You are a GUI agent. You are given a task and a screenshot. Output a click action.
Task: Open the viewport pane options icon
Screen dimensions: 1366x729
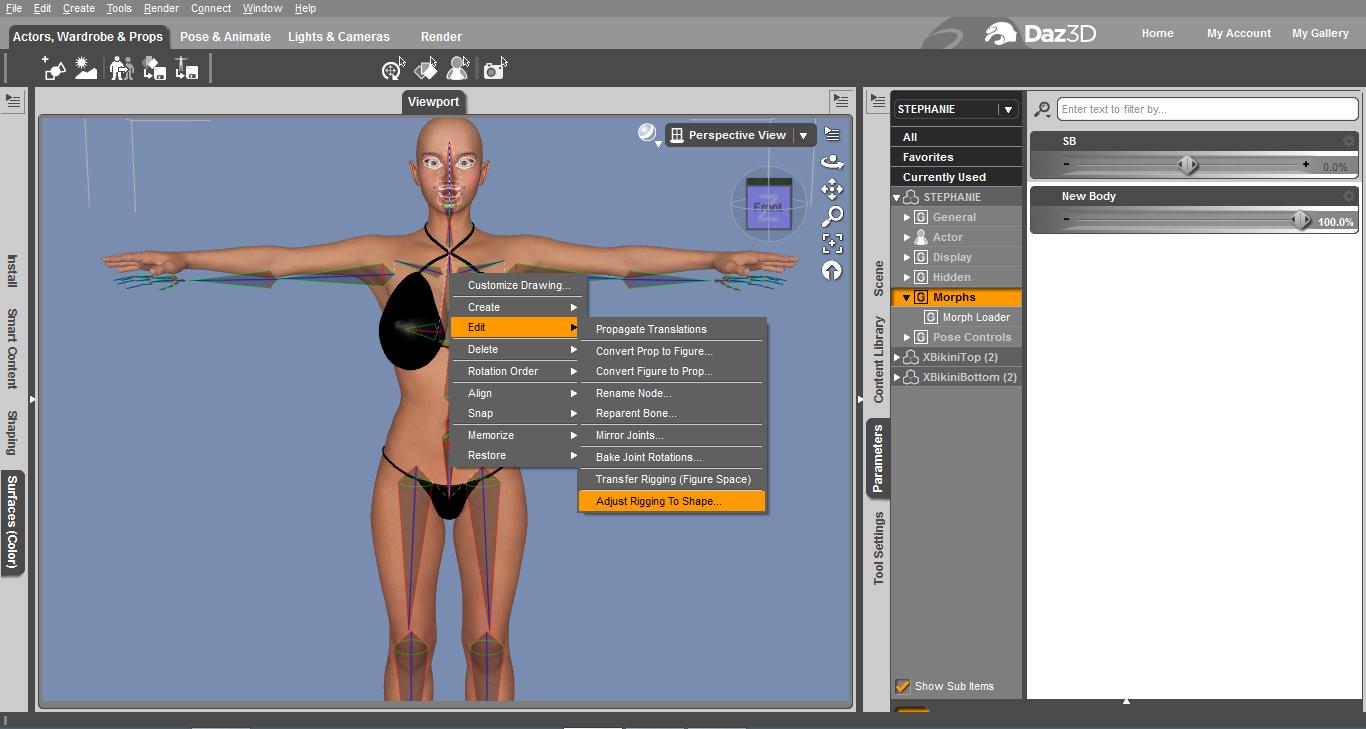841,101
